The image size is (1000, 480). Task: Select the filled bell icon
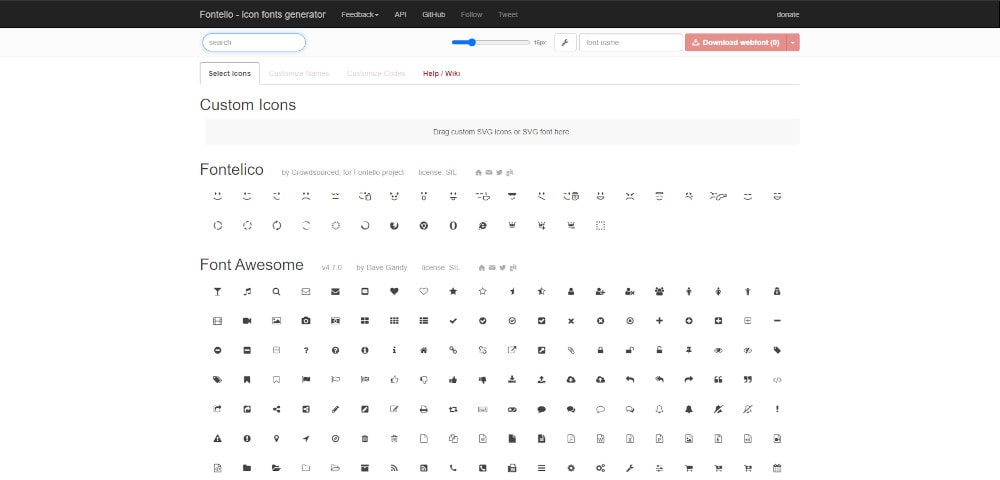[x=689, y=409]
